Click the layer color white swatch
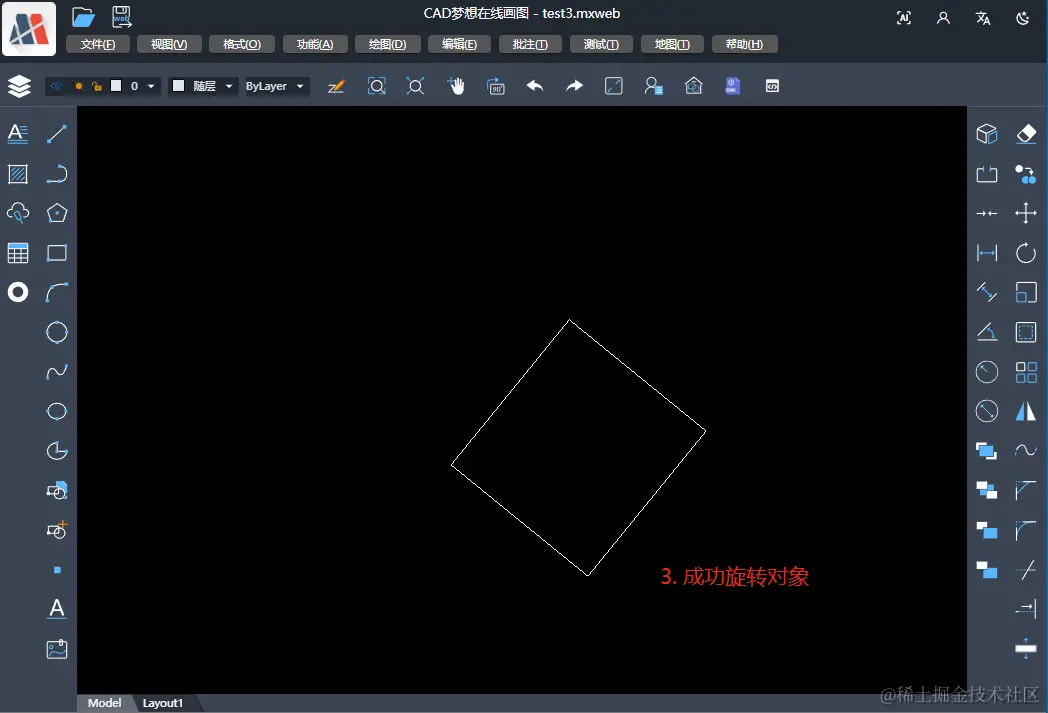Screen dimensions: 1048x713 tap(116, 86)
